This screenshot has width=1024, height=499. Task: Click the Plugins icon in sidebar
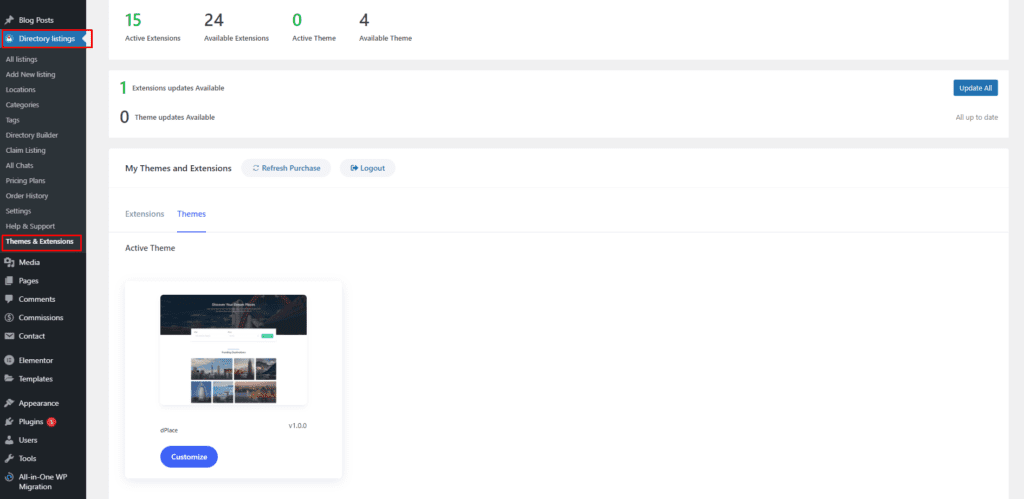[9, 422]
